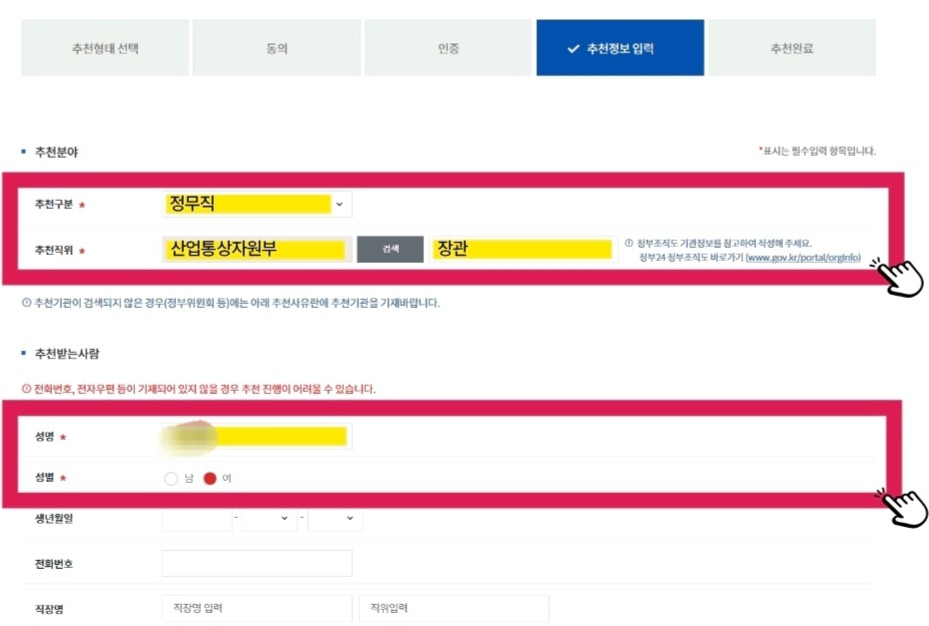Image resolution: width=929 pixels, height=626 pixels.
Task: Go to the 추천형태 선택 step tab
Action: click(105, 48)
